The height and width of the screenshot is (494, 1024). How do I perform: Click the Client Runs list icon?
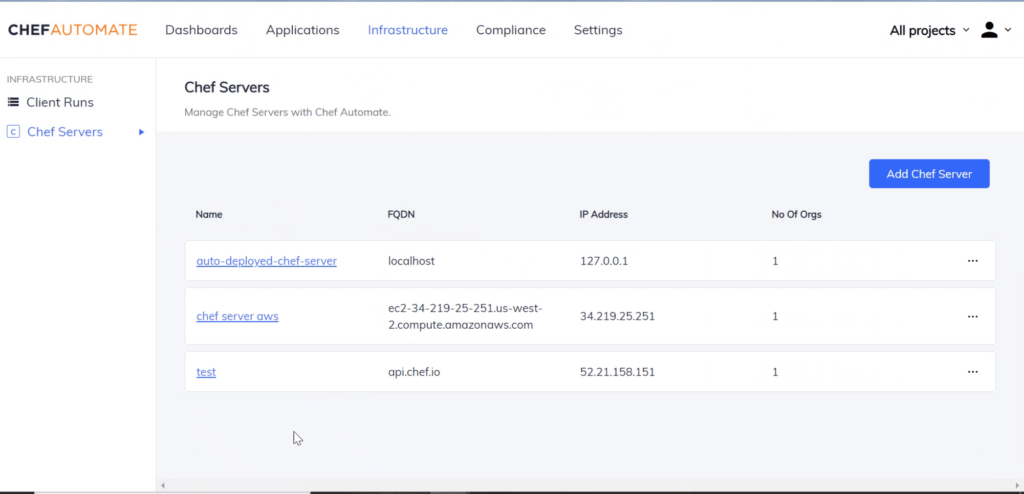click(13, 102)
